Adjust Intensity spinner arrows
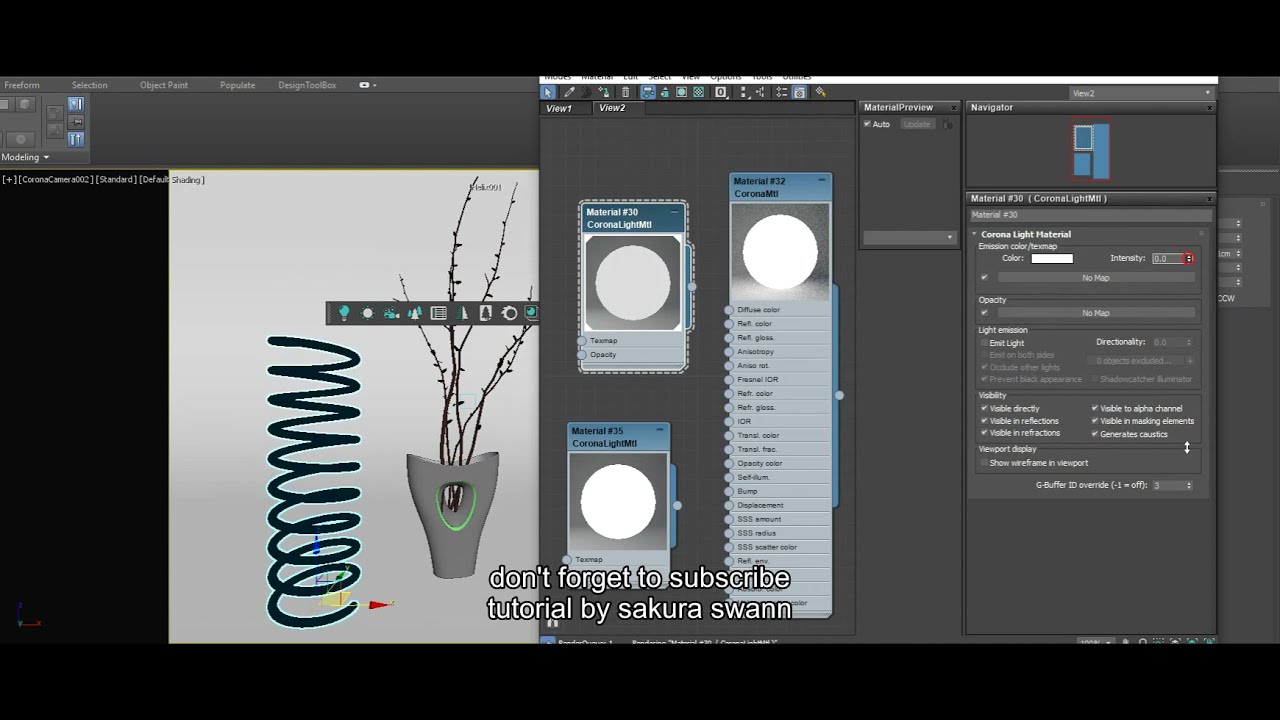This screenshot has width=1280, height=720. (x=1189, y=258)
